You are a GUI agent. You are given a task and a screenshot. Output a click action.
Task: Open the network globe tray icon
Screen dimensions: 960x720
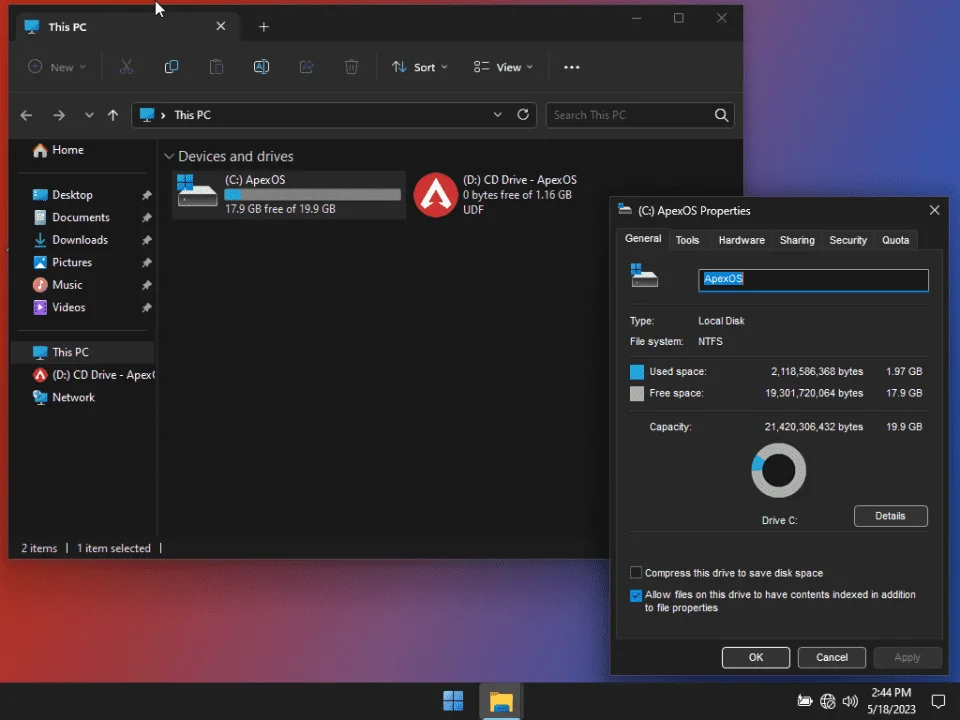click(828, 701)
